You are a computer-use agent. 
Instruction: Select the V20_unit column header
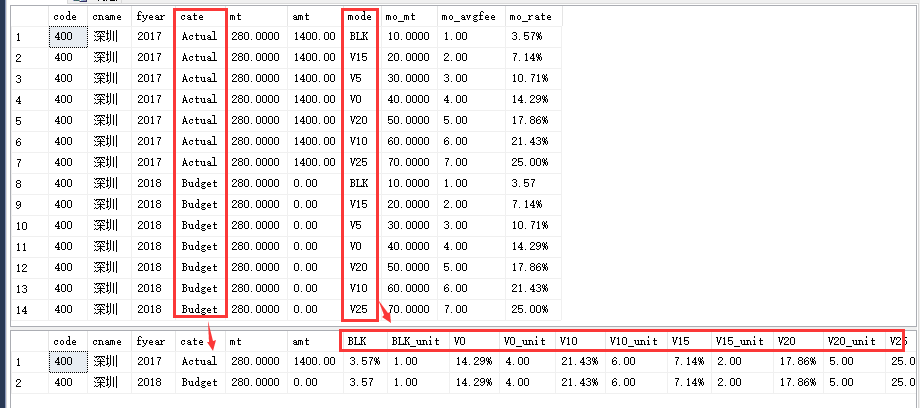850,341
